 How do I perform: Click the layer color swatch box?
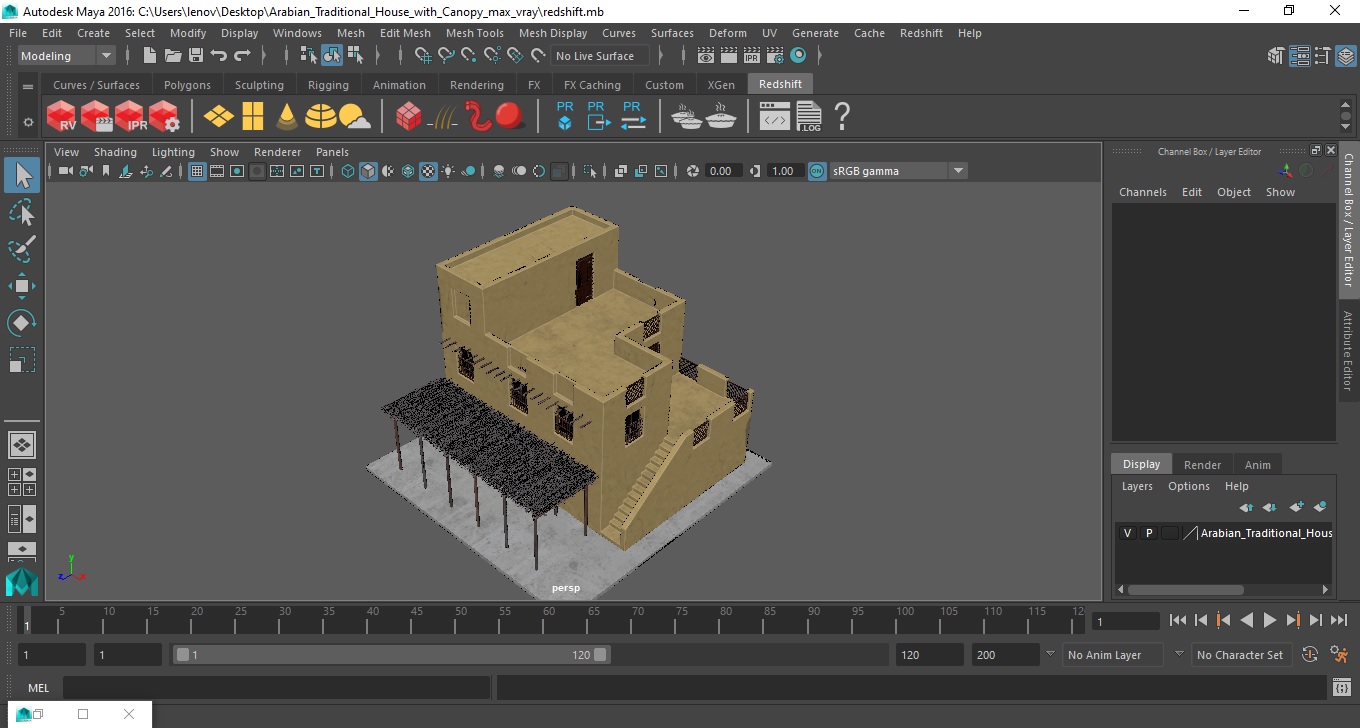point(1170,533)
